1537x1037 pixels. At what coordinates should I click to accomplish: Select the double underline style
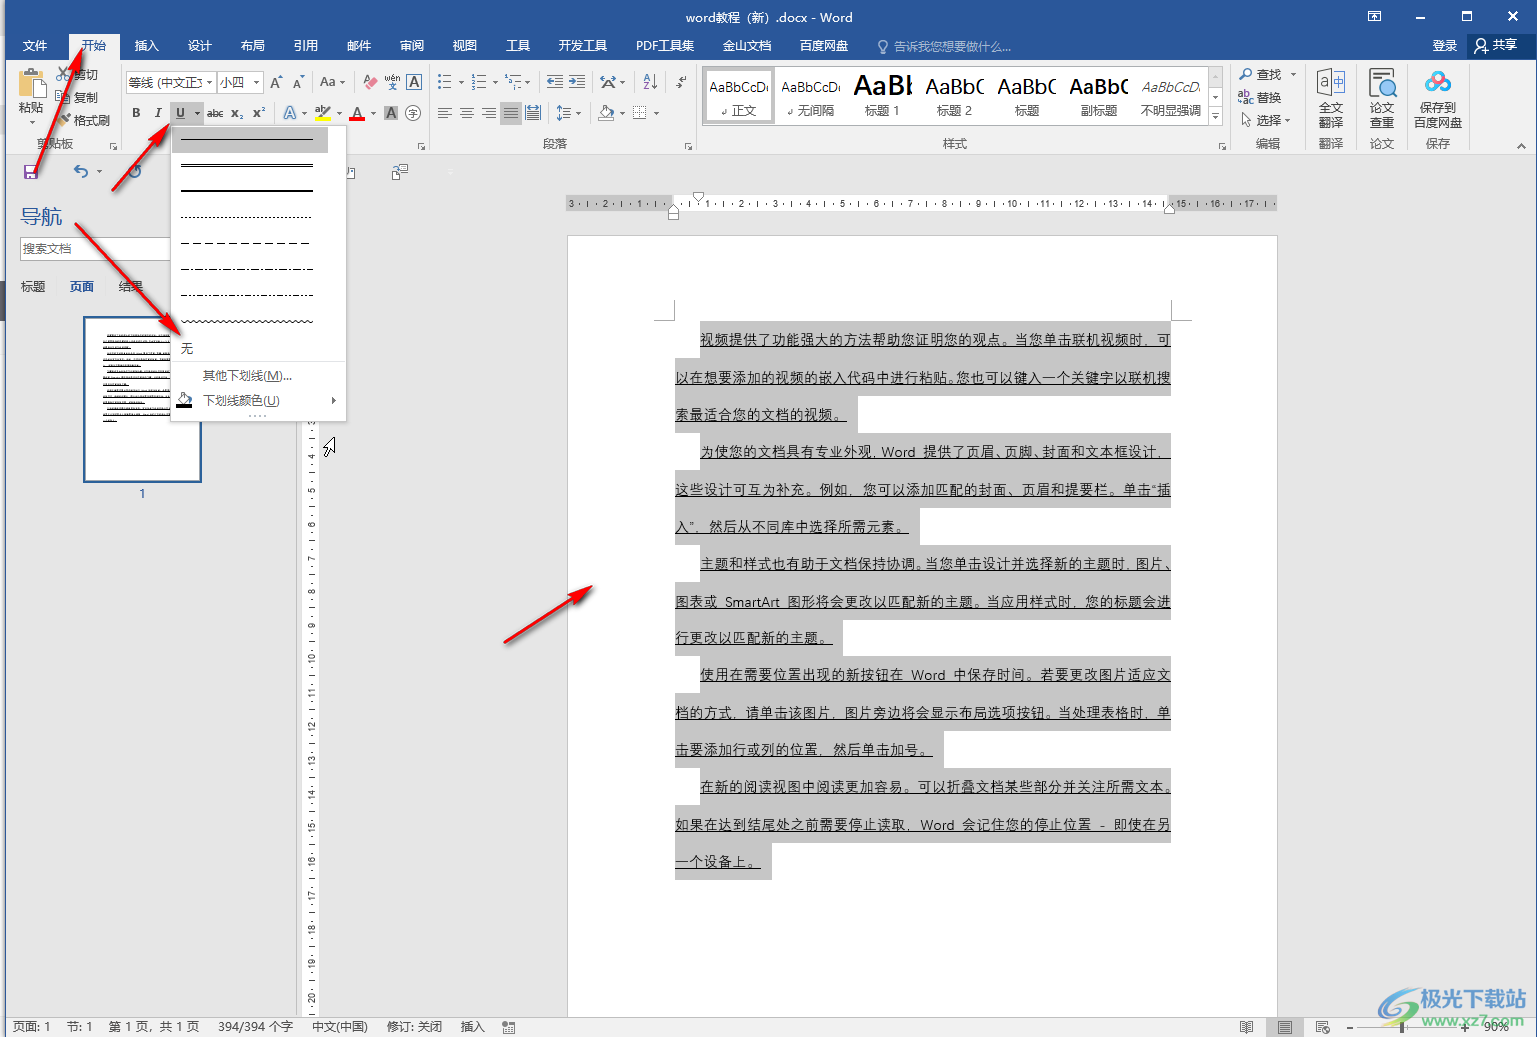[x=247, y=166]
